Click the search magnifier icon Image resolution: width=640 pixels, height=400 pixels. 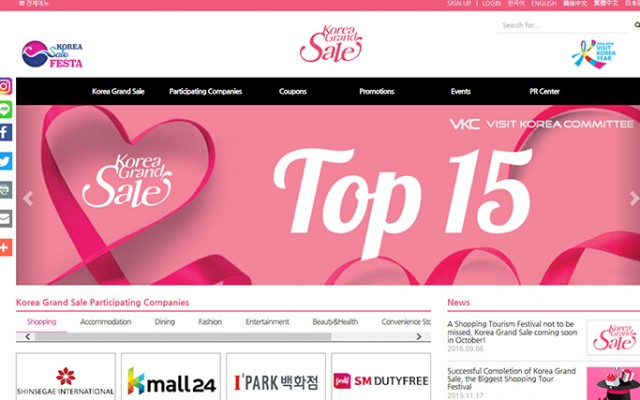[x=637, y=25]
